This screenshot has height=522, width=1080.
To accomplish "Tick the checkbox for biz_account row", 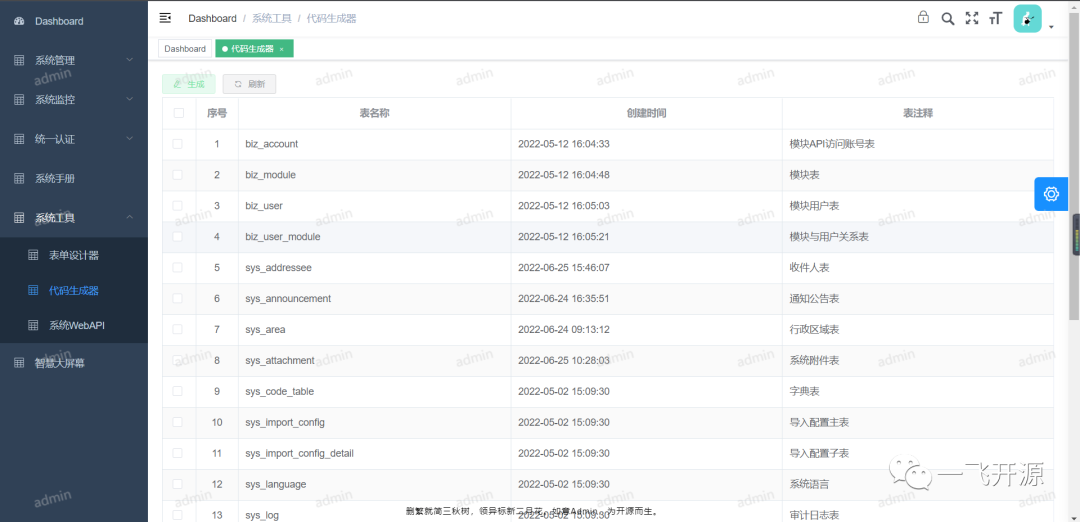I will tap(178, 144).
